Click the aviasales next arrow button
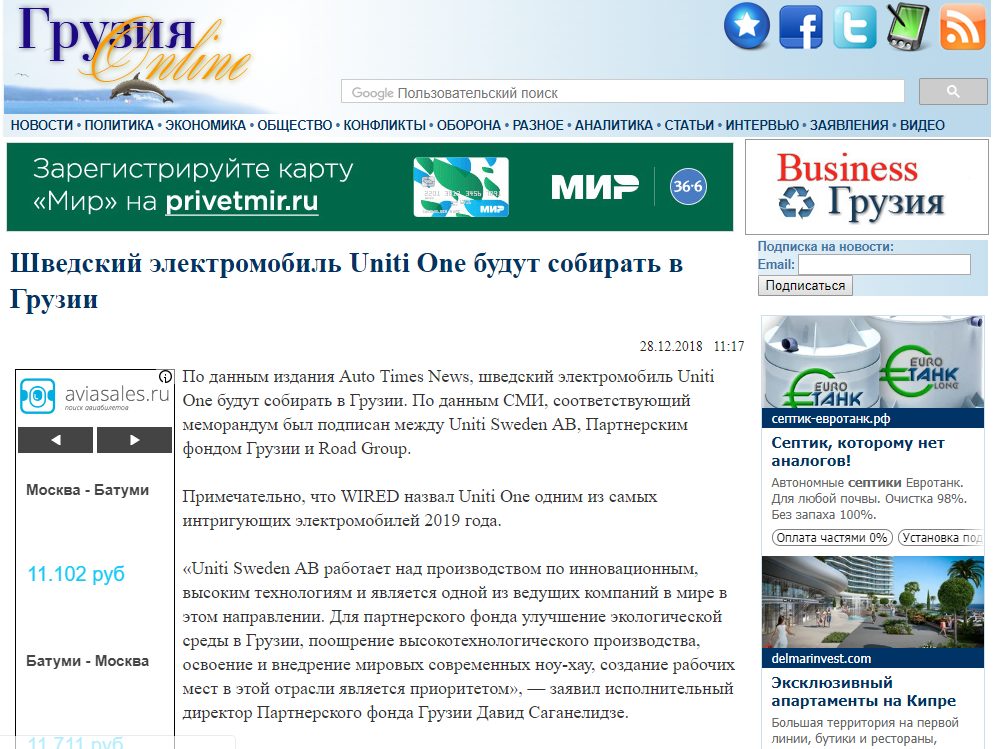 134,440
